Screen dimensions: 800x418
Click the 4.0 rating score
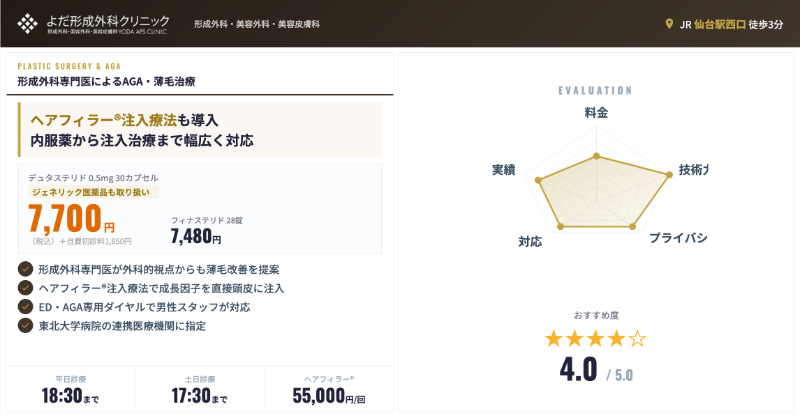579,369
